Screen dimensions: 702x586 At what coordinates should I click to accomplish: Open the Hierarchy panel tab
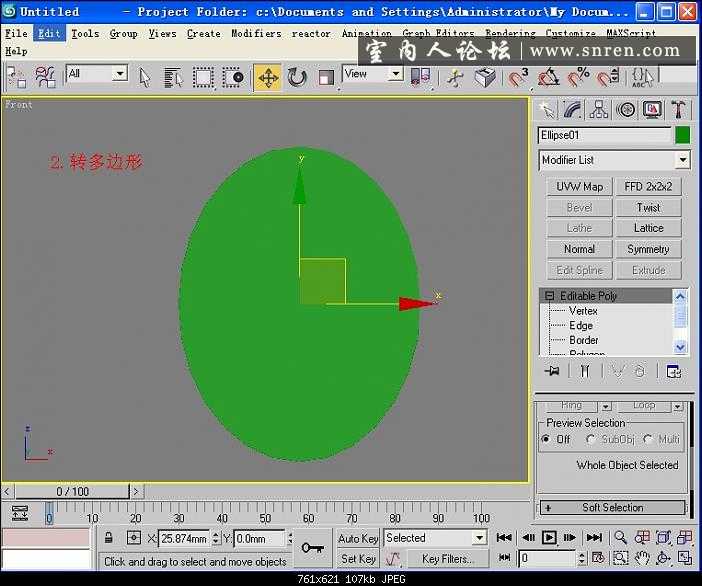(600, 110)
